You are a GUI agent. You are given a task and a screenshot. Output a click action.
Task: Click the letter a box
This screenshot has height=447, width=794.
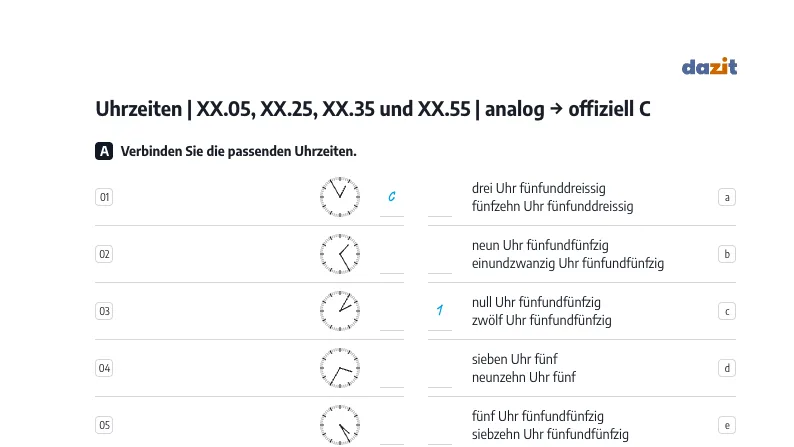click(x=727, y=197)
